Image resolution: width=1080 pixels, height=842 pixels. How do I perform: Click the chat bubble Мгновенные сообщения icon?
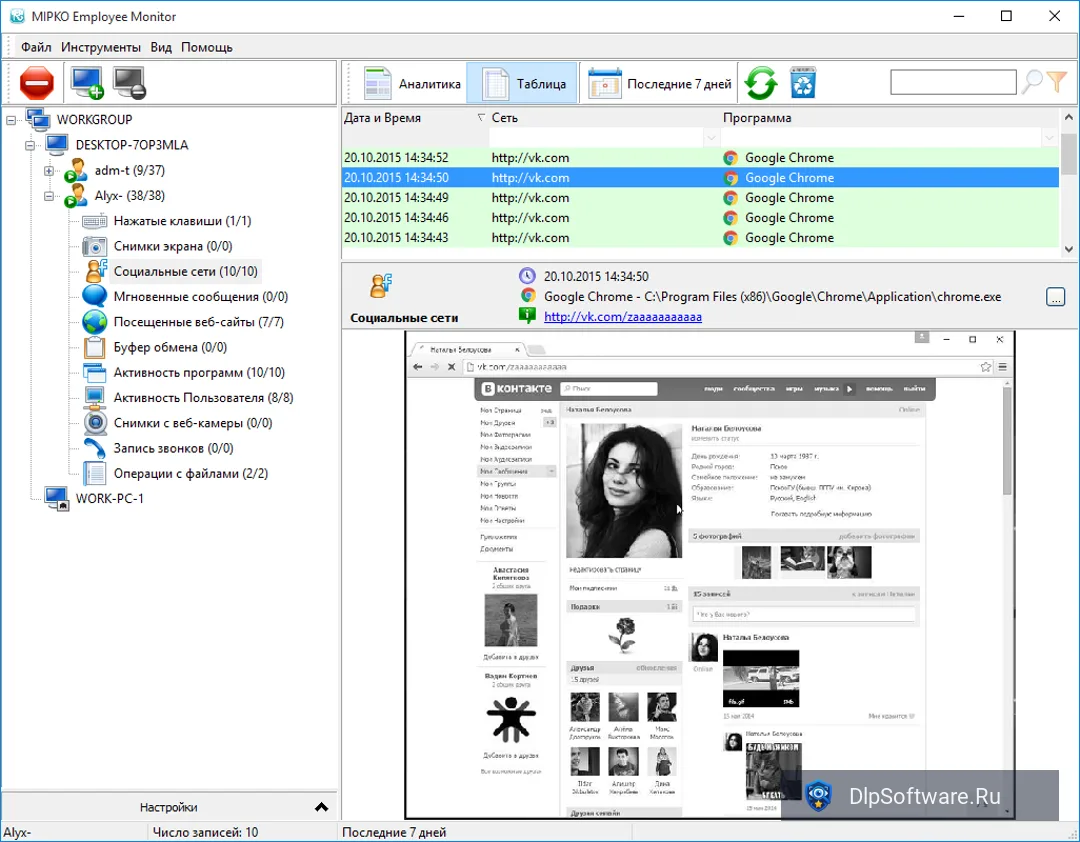94,296
